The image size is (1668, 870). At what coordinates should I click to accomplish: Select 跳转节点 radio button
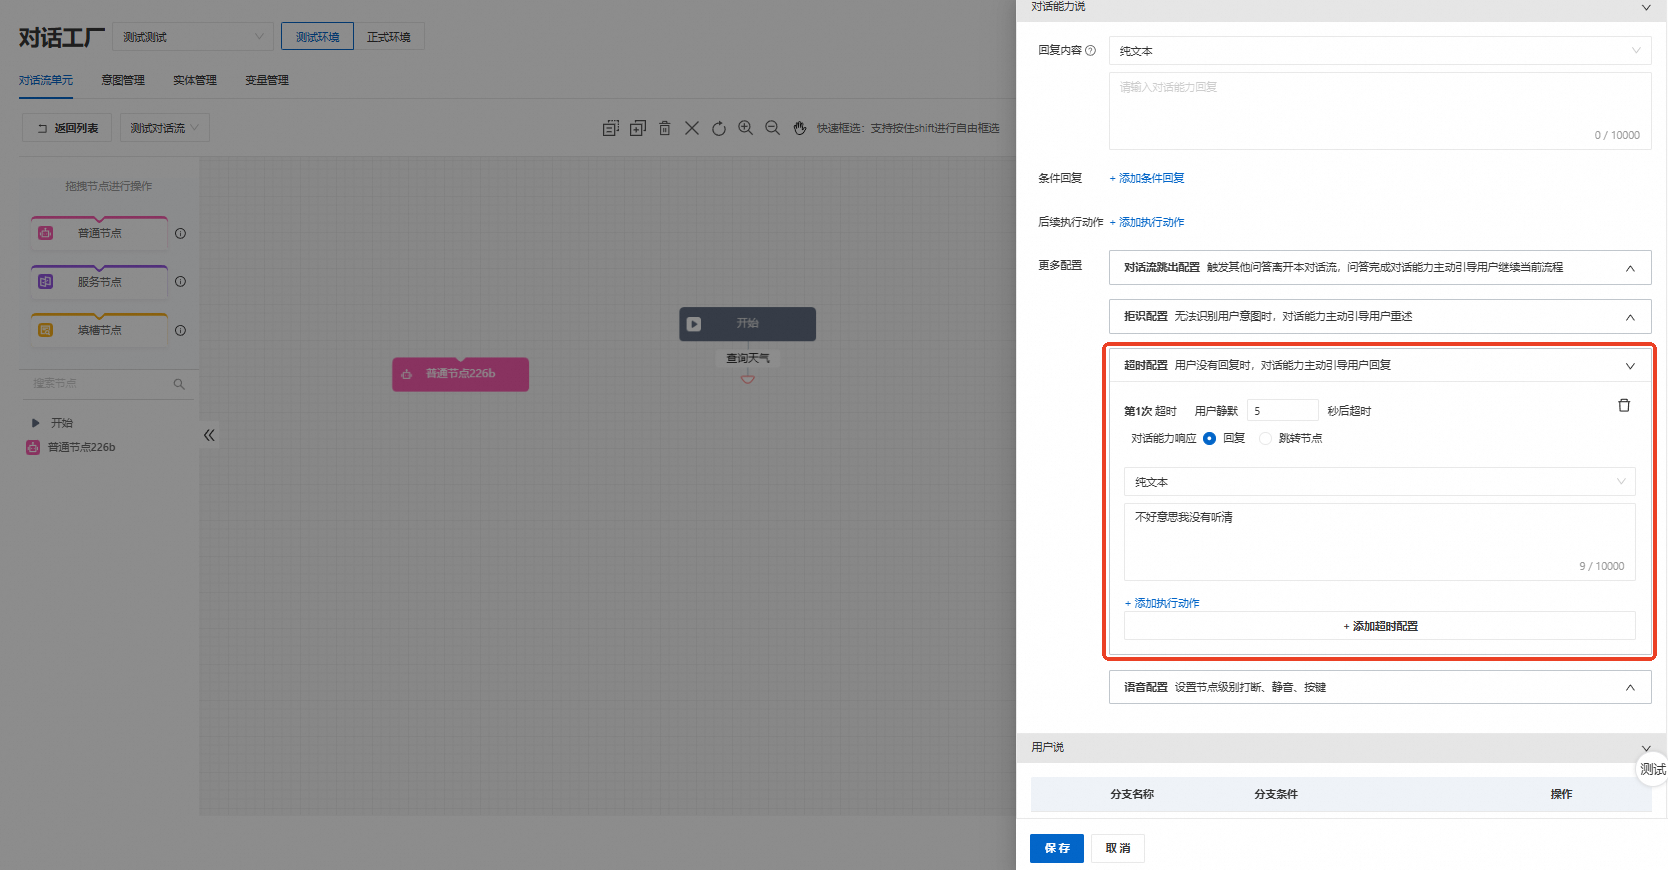click(1265, 438)
